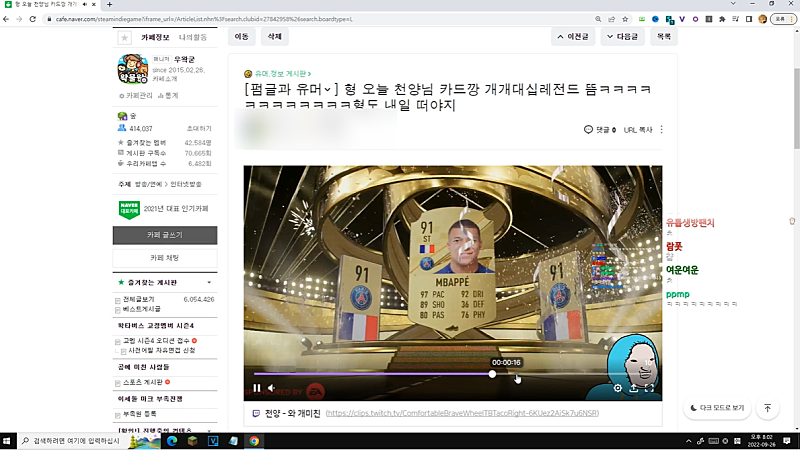
Task: Click the purple V extension icon
Action: click(x=682, y=19)
